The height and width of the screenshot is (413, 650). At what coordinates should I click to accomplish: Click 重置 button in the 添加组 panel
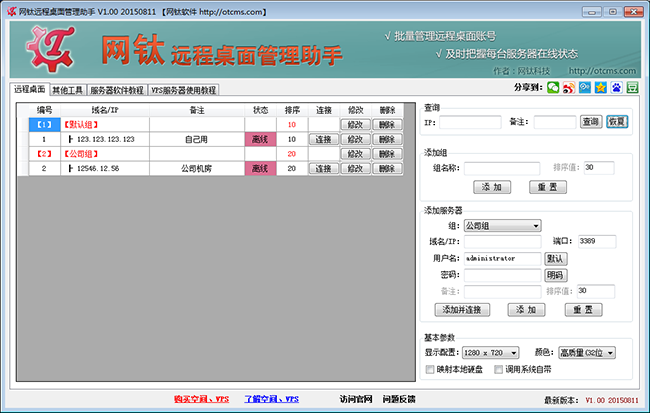548,187
